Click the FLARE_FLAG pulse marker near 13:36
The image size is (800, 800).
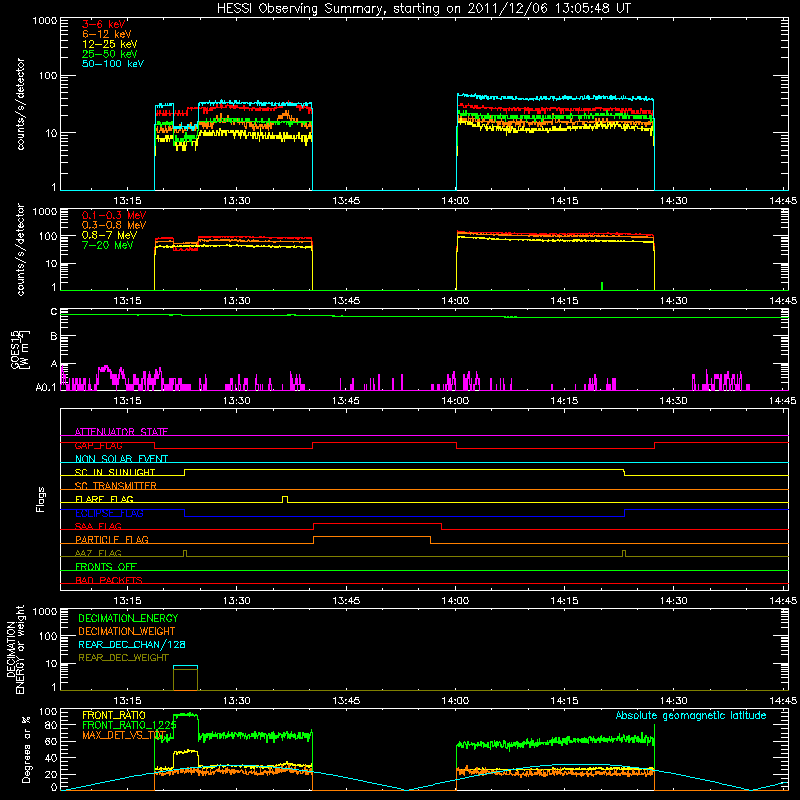[x=285, y=499]
